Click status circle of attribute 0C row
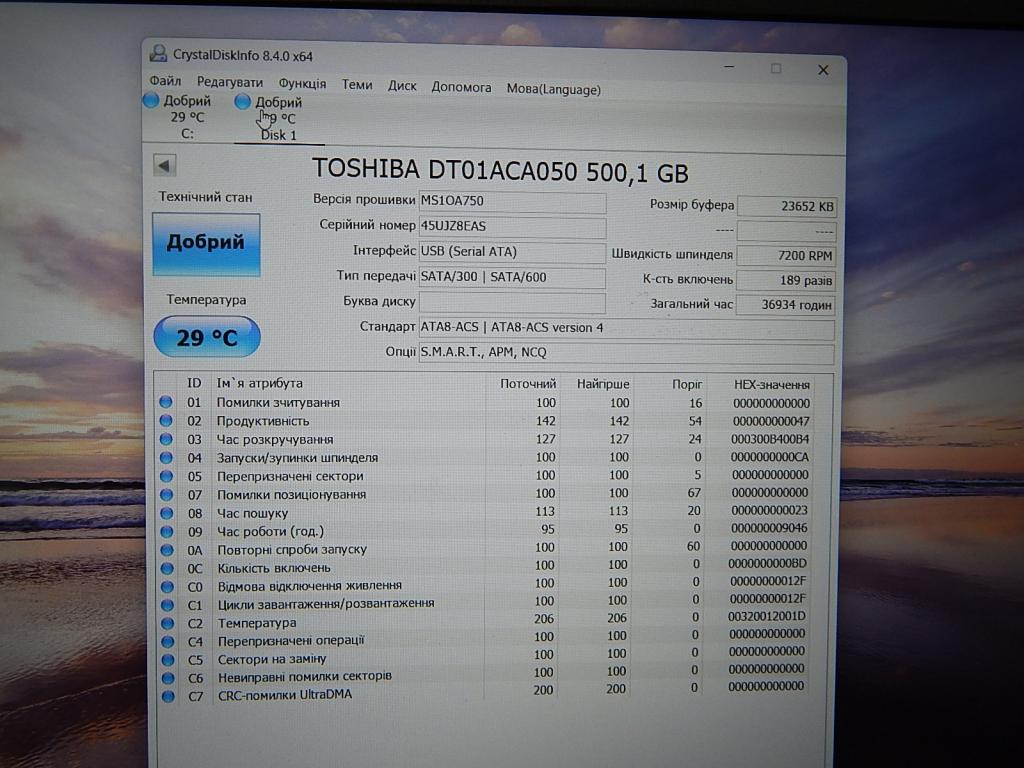The height and width of the screenshot is (768, 1024). (167, 568)
